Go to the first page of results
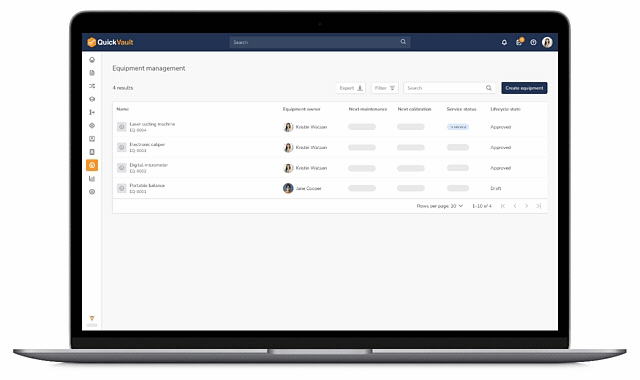Image resolution: width=640 pixels, height=380 pixels. coord(503,206)
